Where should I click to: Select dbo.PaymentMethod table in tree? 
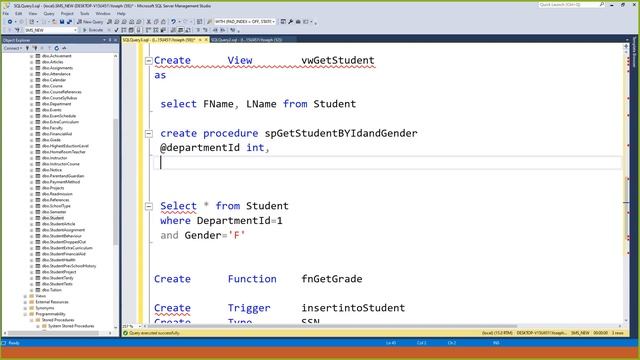[x=61, y=182]
